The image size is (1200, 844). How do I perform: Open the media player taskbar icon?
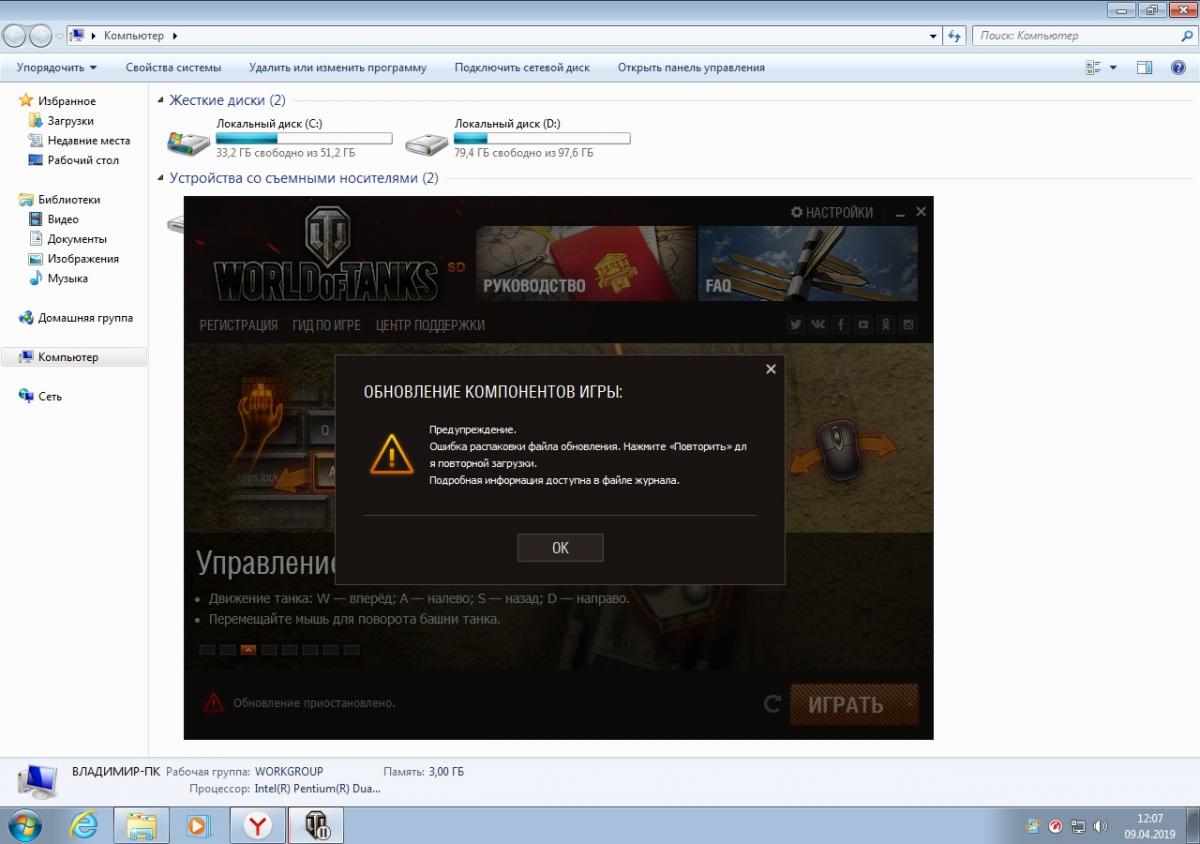pyautogui.click(x=200, y=825)
